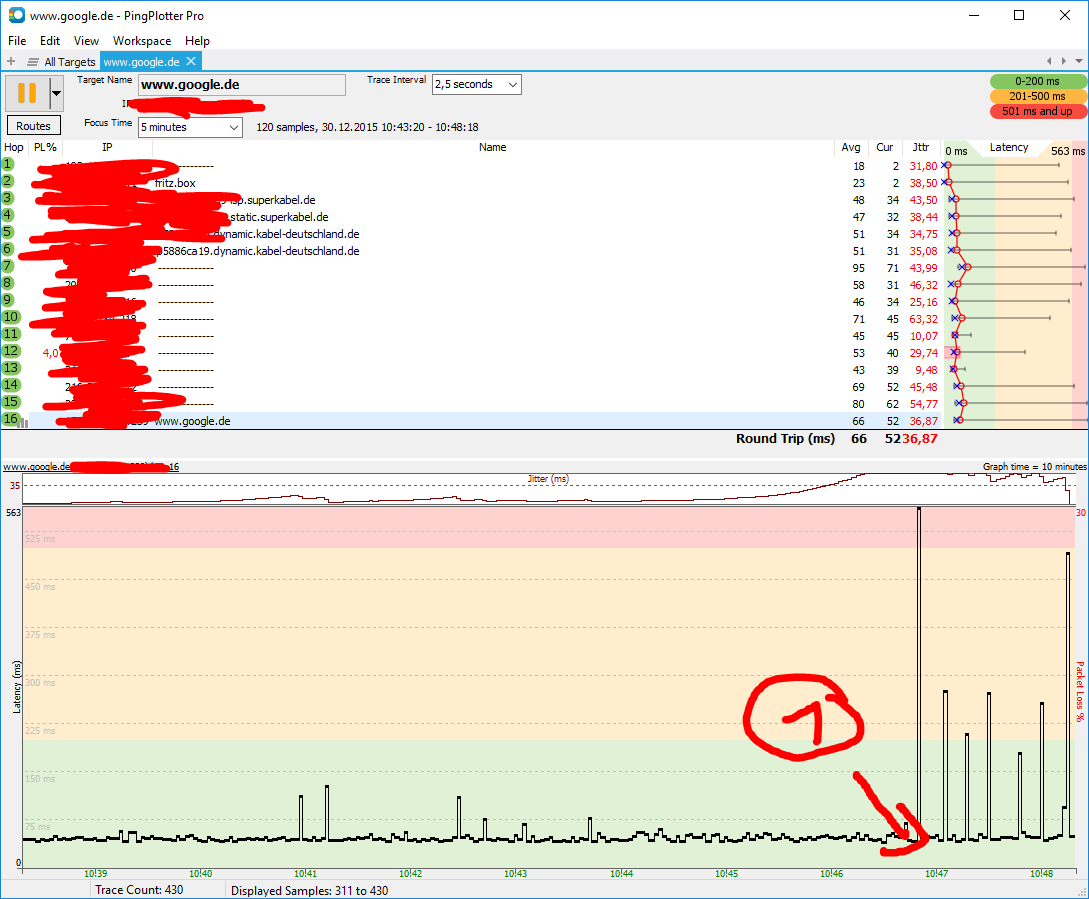The image size is (1089, 899).
Task: Open the View menu
Action: (x=86, y=41)
